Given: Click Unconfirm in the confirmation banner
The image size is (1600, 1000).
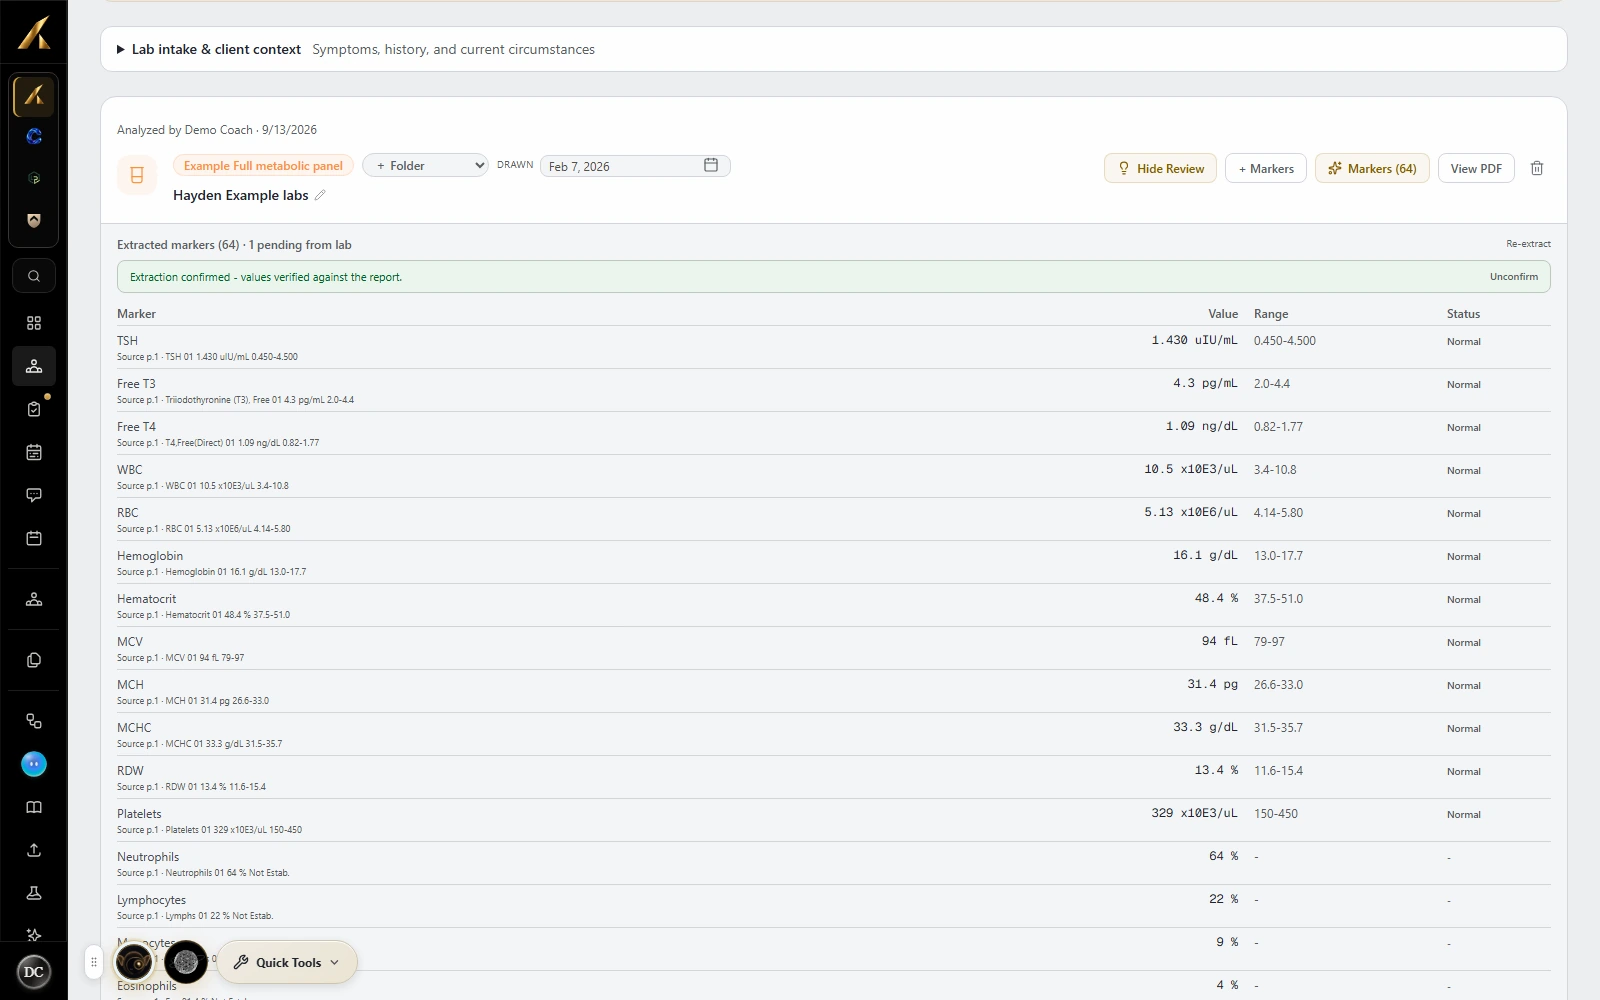Looking at the screenshot, I should pos(1514,277).
